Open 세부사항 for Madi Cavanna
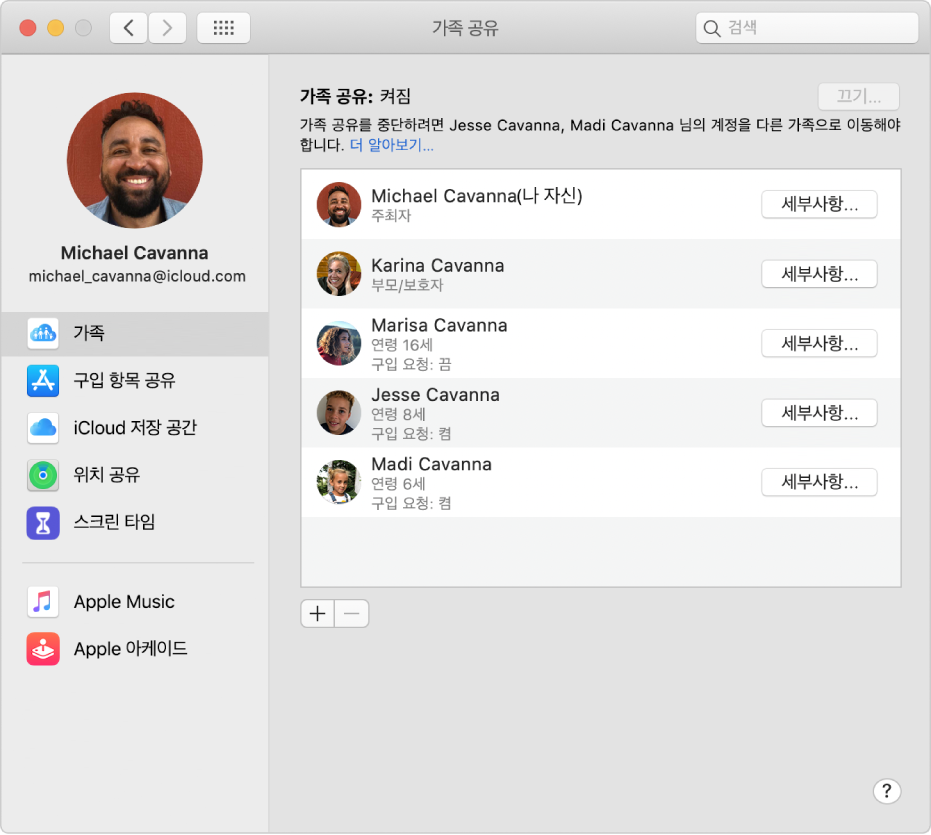The width and height of the screenshot is (931, 835). 819,482
